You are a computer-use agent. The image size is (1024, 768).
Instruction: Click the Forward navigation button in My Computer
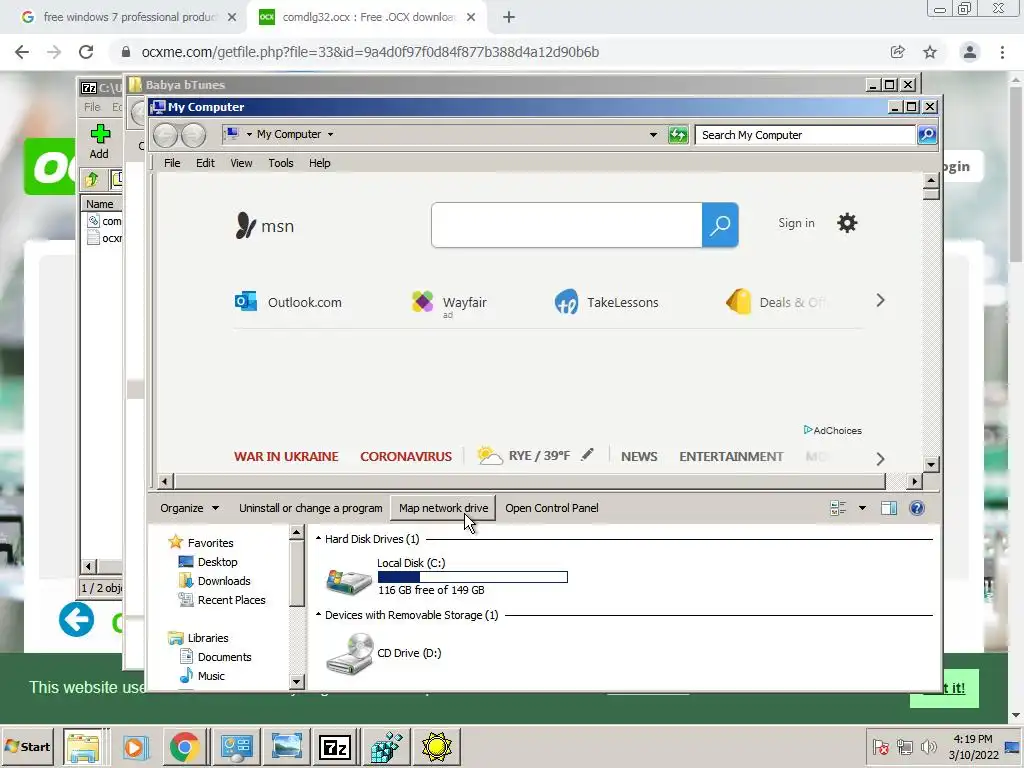[x=193, y=135]
